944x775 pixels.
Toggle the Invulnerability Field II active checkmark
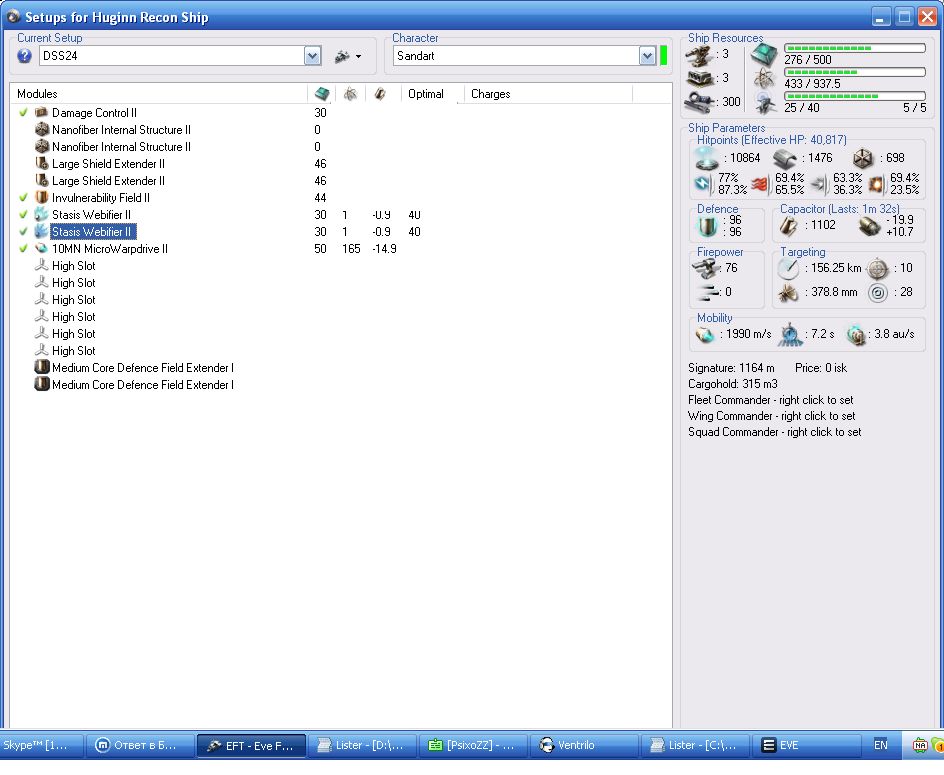[23, 198]
